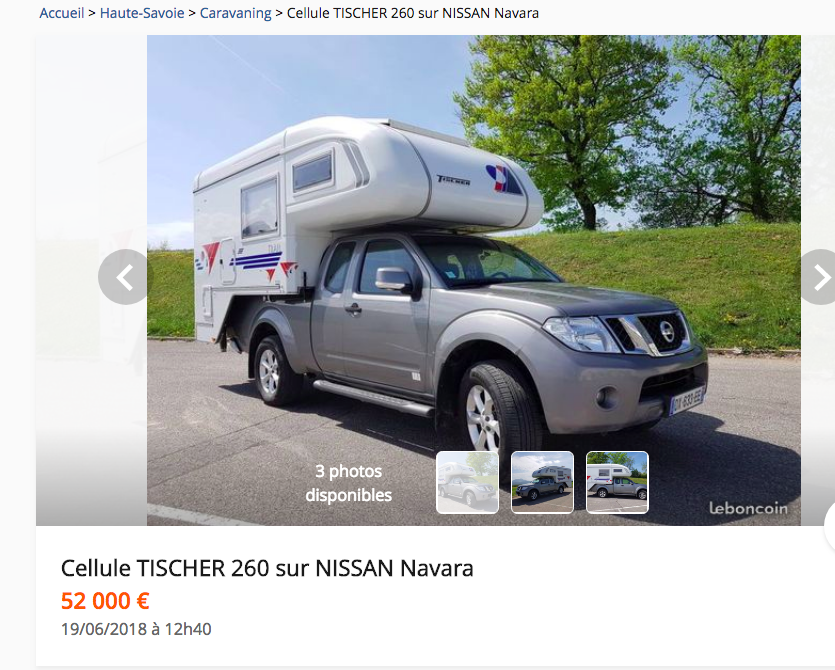Click the blurred preview panel left of photo
This screenshot has height=670, width=835.
pyautogui.click(x=91, y=280)
